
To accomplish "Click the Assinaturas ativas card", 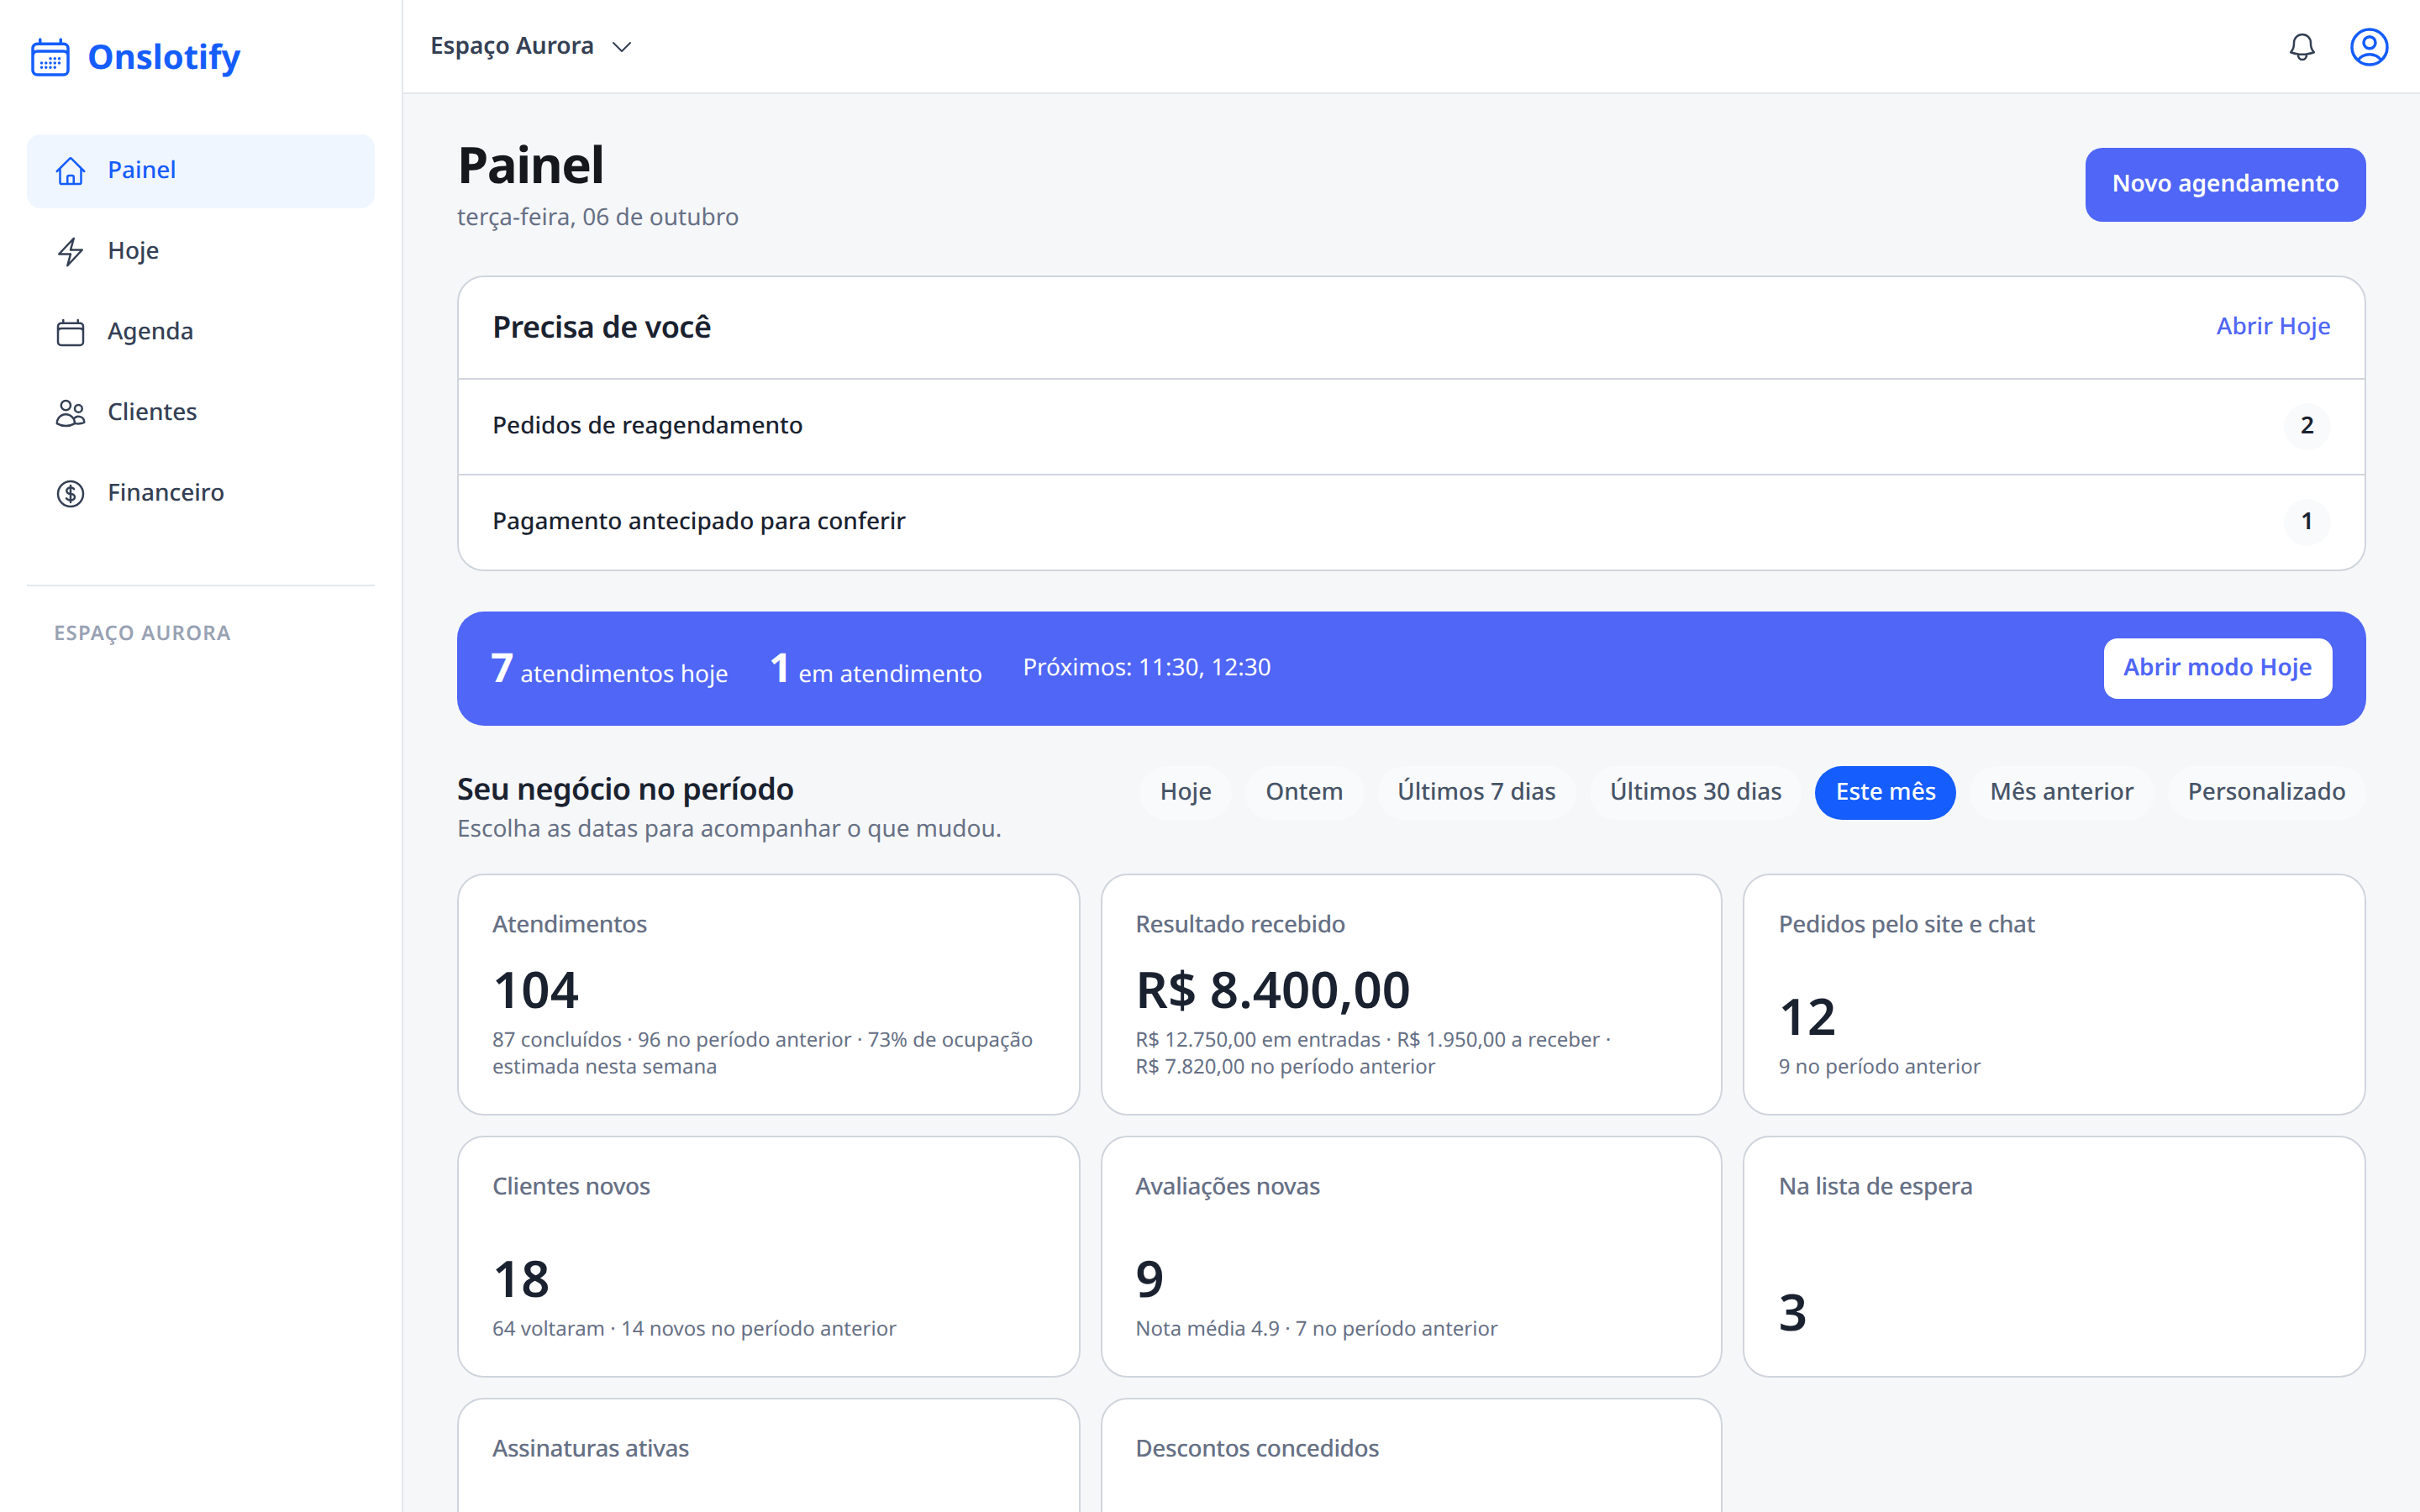I will 768,1456.
